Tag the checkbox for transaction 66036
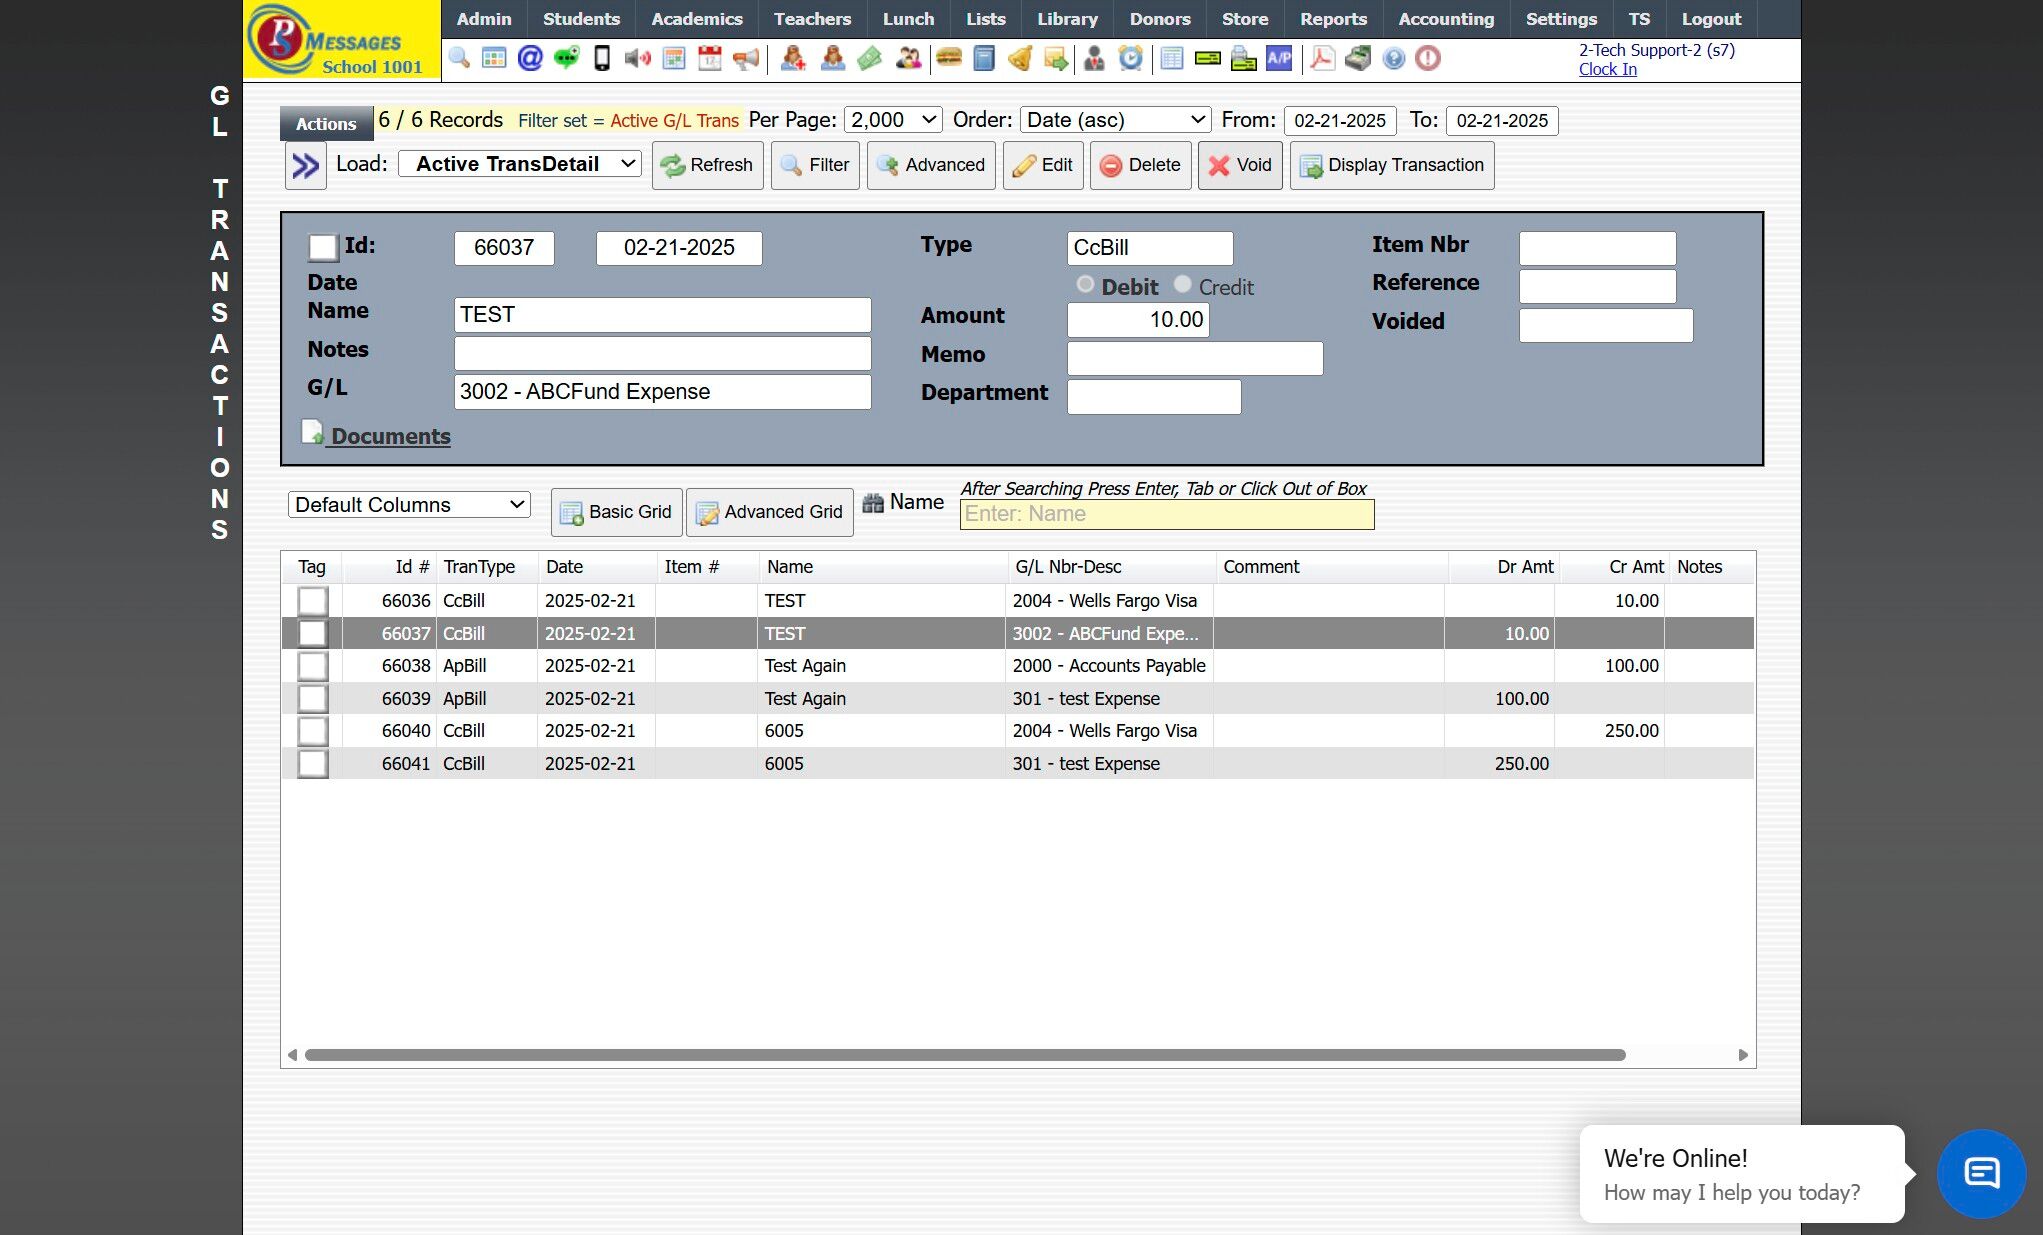The height and width of the screenshot is (1235, 2043). point(313,601)
